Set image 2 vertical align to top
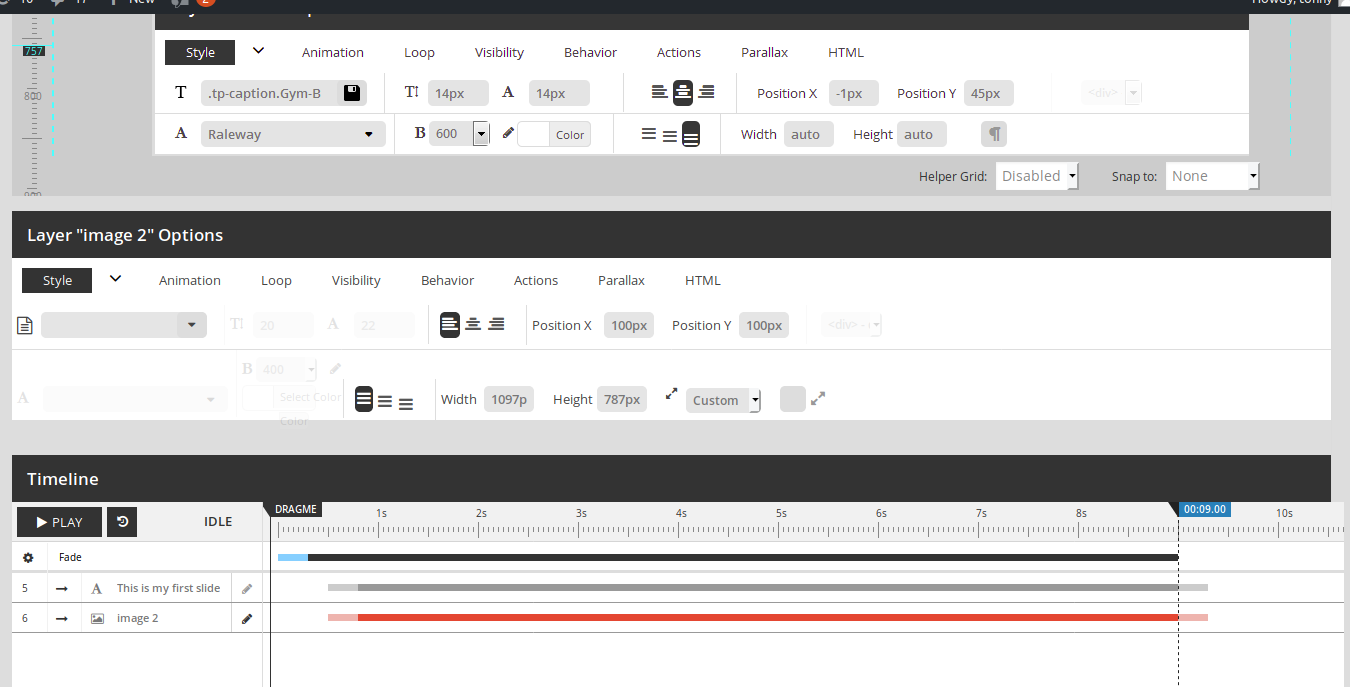The width and height of the screenshot is (1350, 687). (364, 400)
